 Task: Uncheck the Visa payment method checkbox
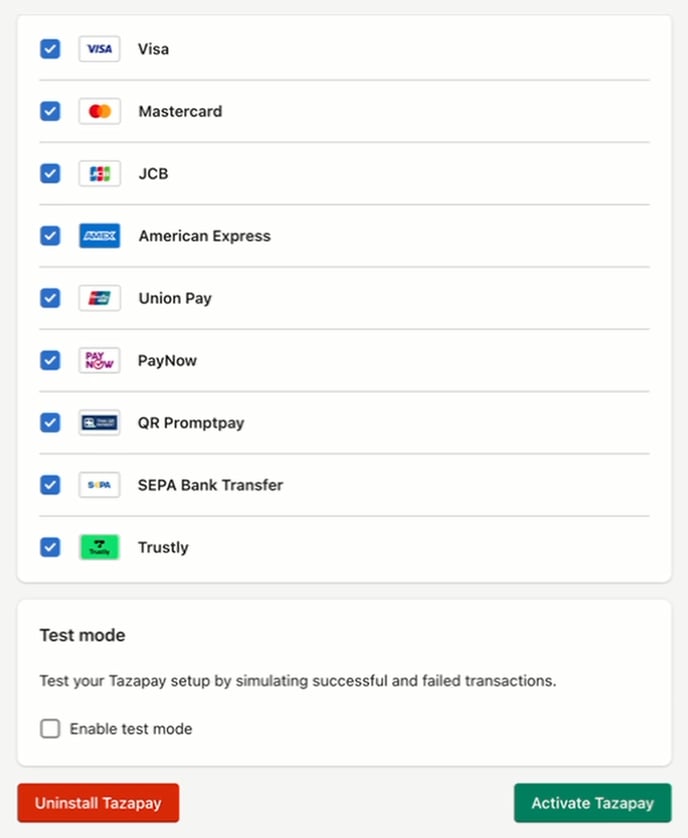[50, 49]
